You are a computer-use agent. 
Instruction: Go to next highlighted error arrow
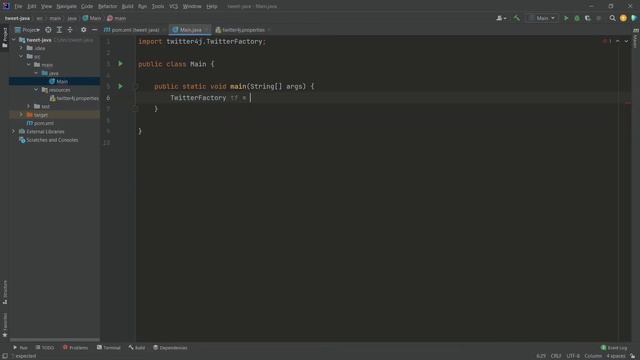click(x=626, y=41)
